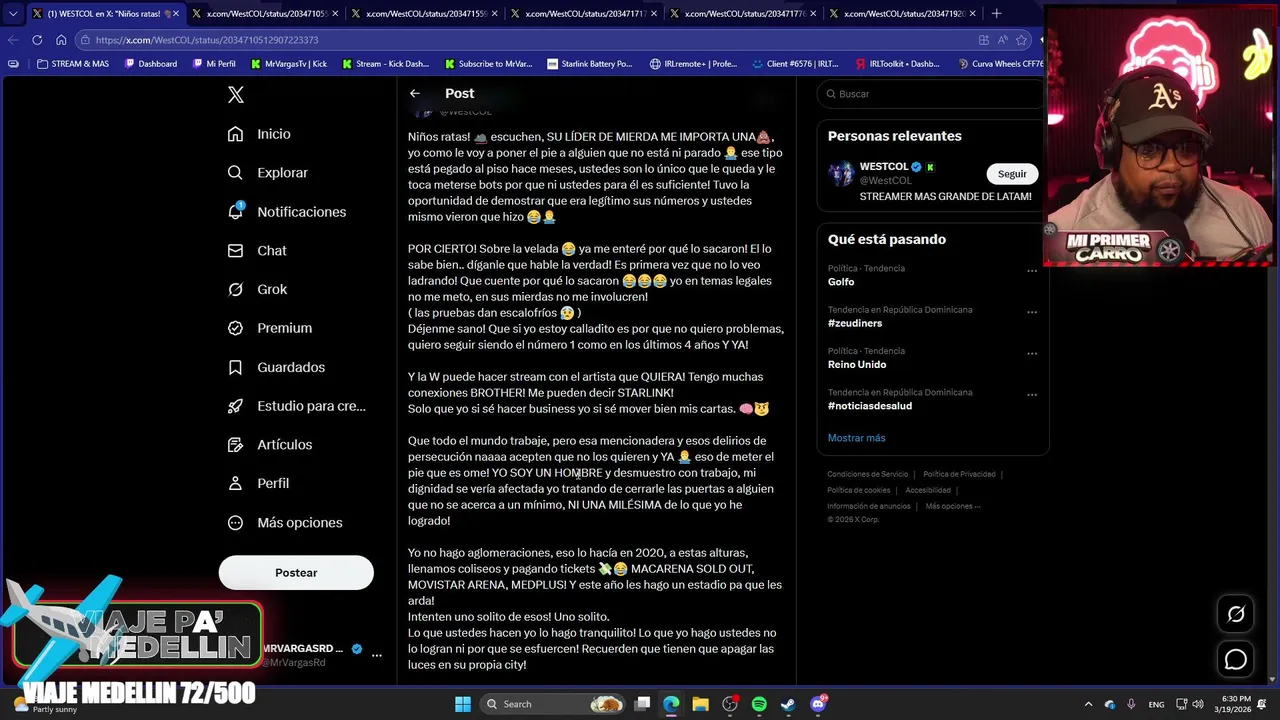This screenshot has height=720, width=1280.
Task: Open WESTCOL avatar in Personas relevantes
Action: click(x=840, y=173)
